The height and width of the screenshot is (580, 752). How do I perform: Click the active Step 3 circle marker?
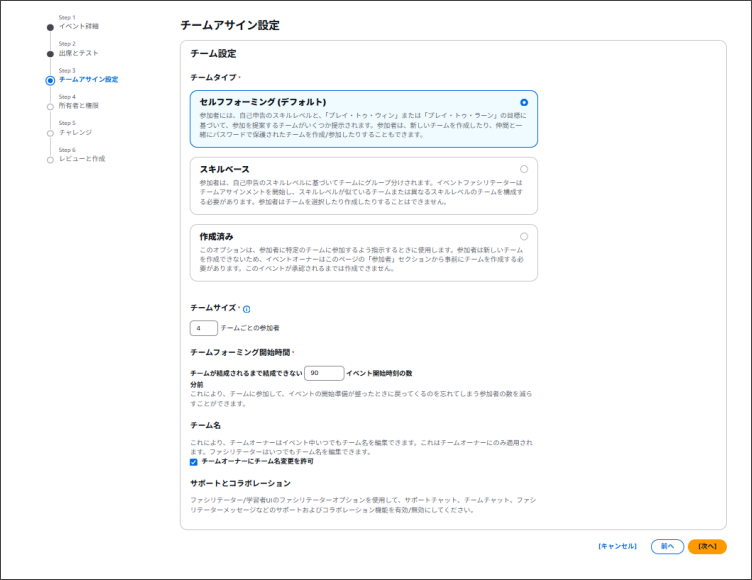tap(50, 80)
